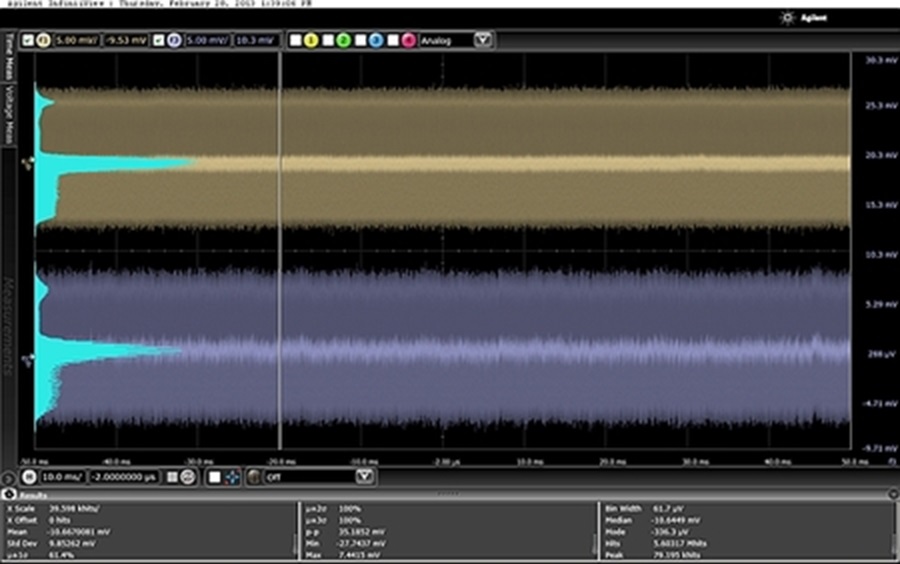Screen dimensions: 900x564
Task: Click the -9.71 mV vertical axis label
Action: tap(880, 449)
